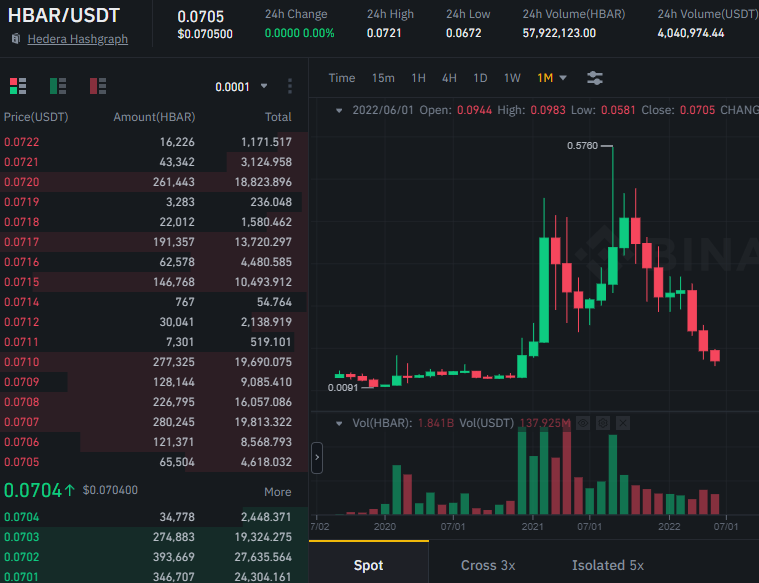Select the 0.0708 ask price row
The height and width of the screenshot is (583, 759).
(x=154, y=402)
